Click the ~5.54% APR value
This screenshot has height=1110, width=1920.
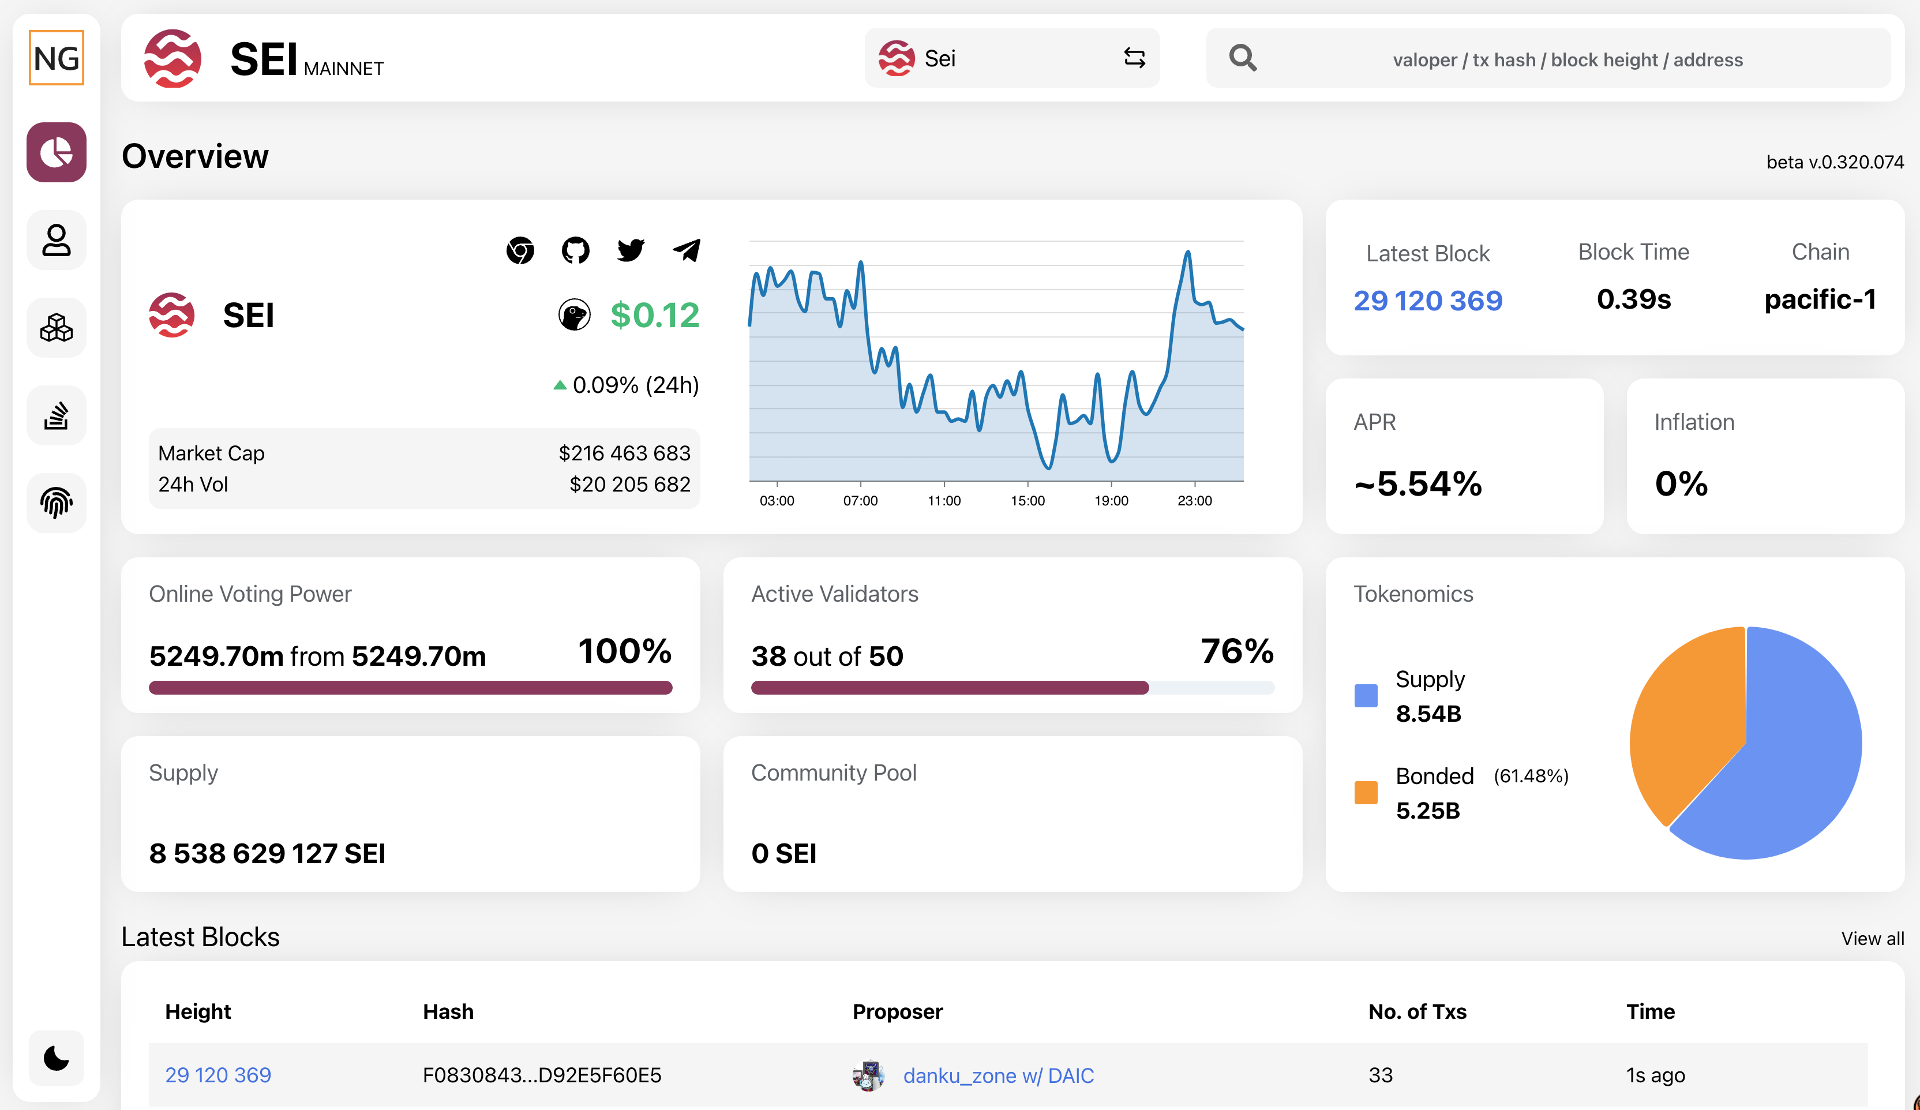(1418, 484)
